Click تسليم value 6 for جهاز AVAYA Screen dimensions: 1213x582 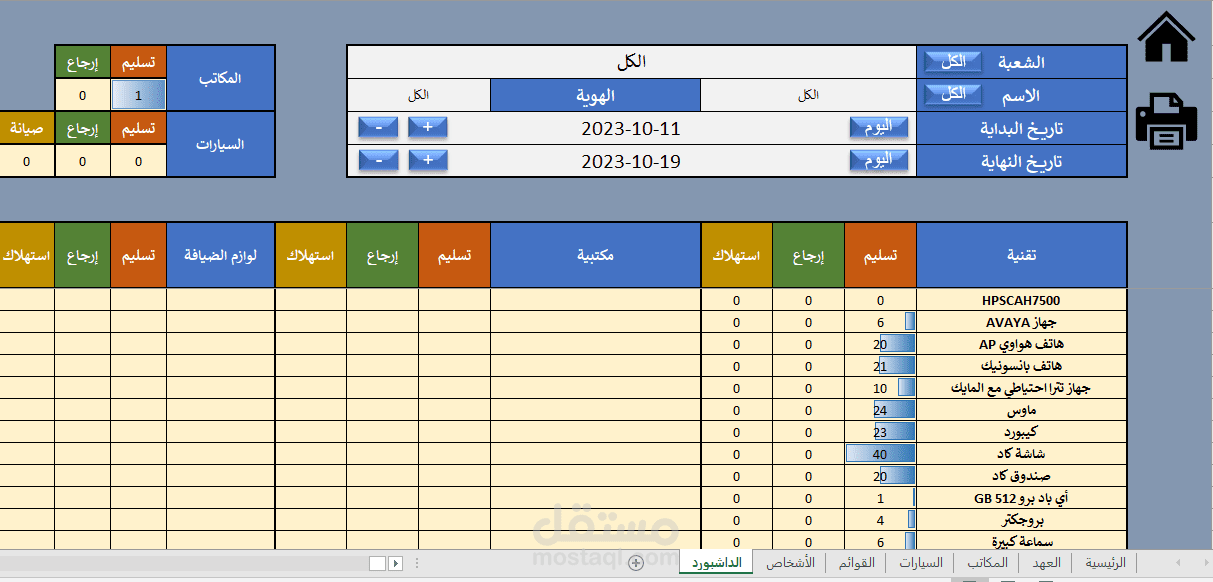point(880,322)
